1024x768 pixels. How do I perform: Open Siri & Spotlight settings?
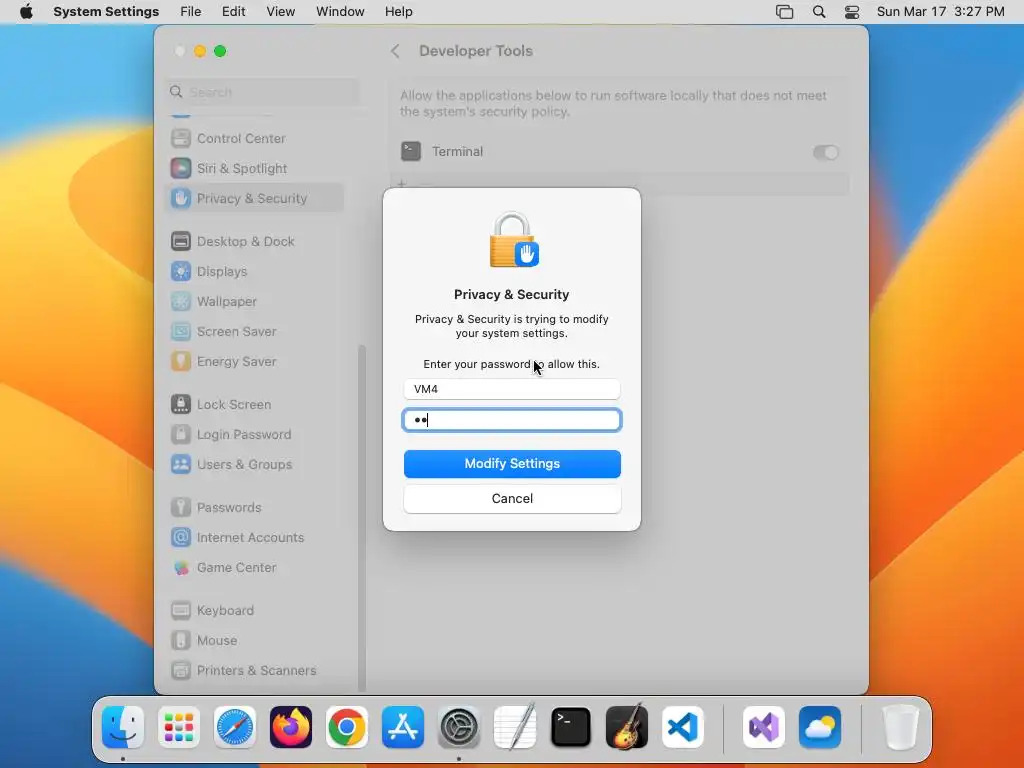click(x=253, y=168)
